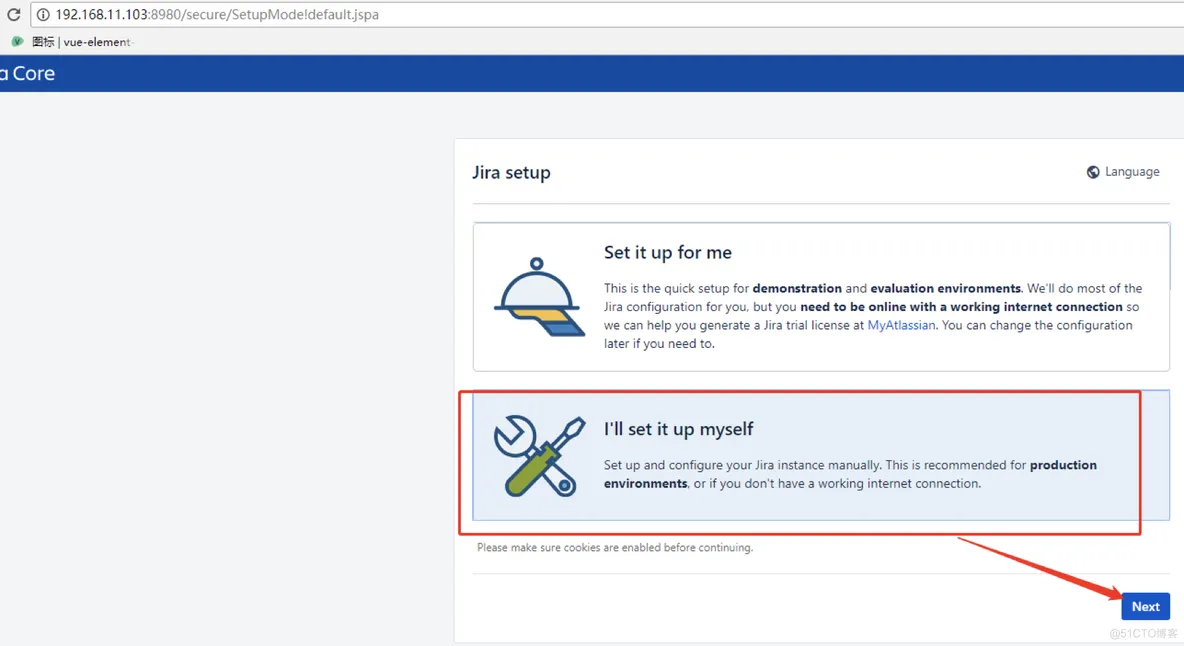1184x646 pixels.
Task: Select the browser URL address field
Action: (x=607, y=14)
